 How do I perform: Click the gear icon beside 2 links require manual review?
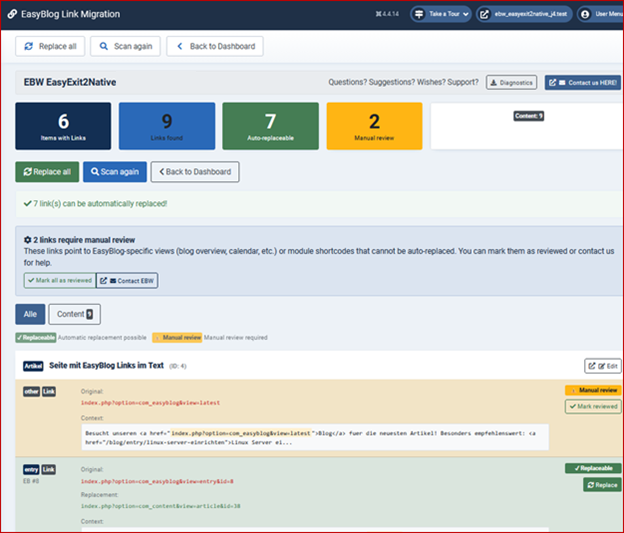[27, 240]
